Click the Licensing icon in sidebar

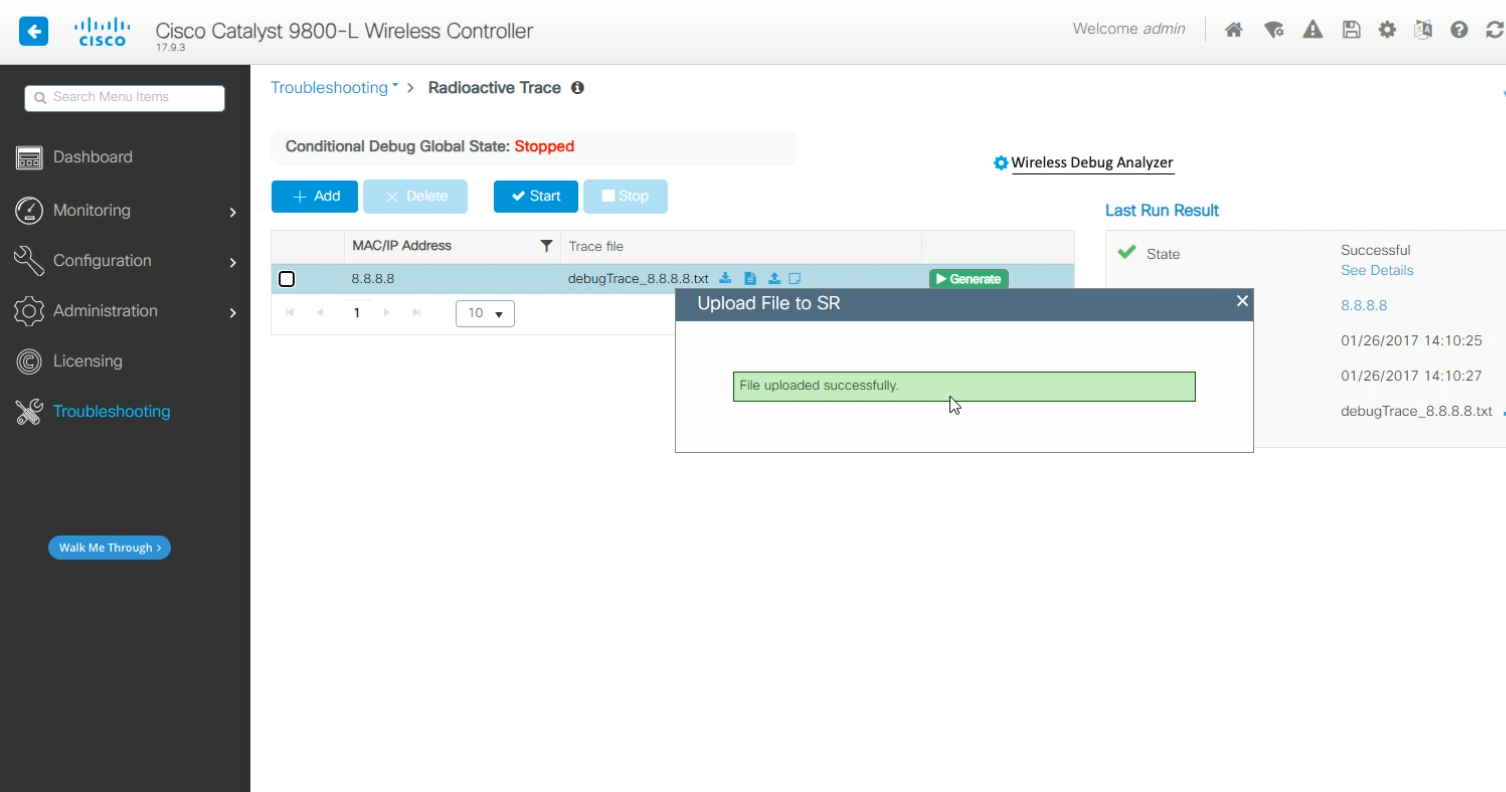click(x=29, y=361)
